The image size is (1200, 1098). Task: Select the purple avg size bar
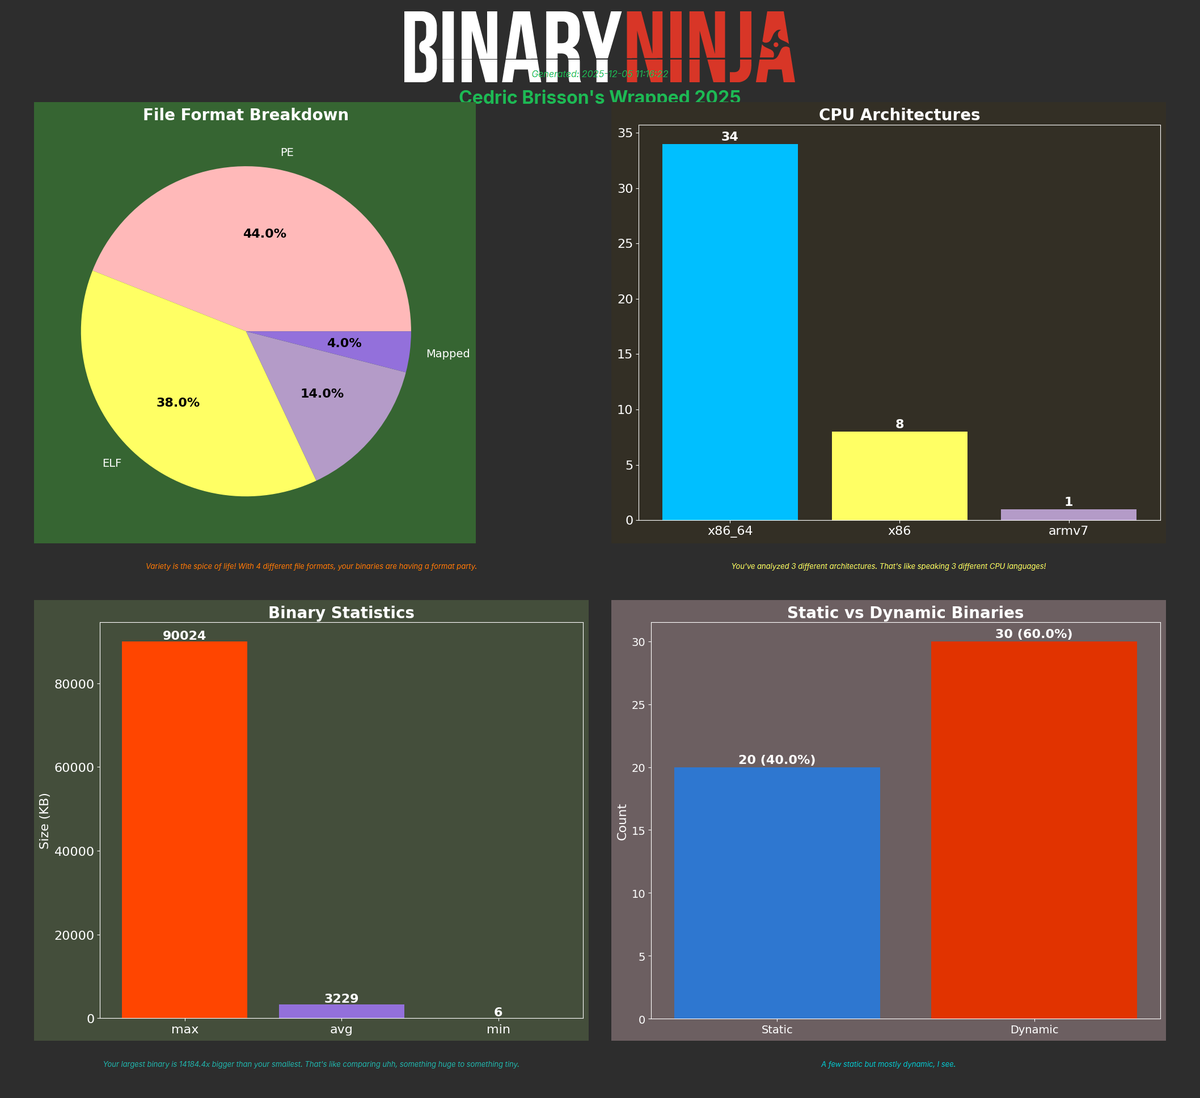[x=341, y=1011]
